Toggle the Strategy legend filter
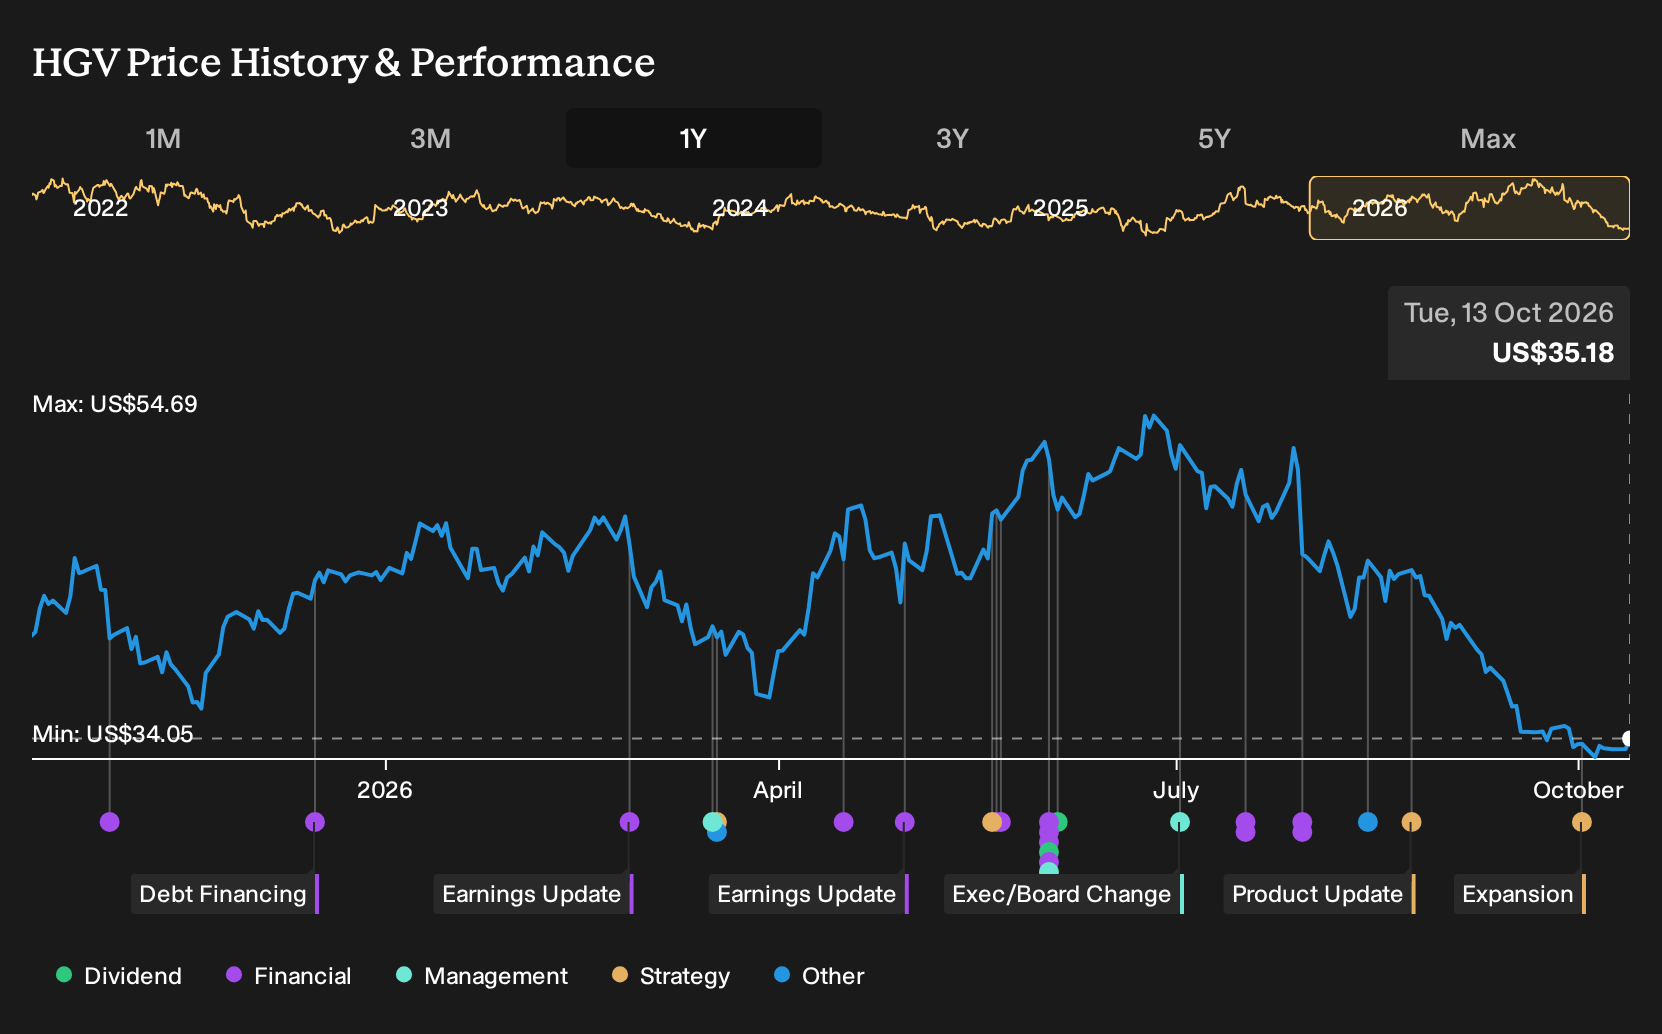Image resolution: width=1662 pixels, height=1034 pixels. [671, 976]
